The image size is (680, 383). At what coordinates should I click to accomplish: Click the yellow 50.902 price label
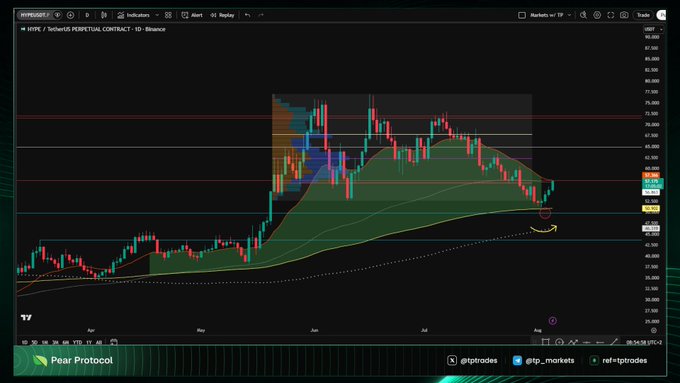pos(651,208)
